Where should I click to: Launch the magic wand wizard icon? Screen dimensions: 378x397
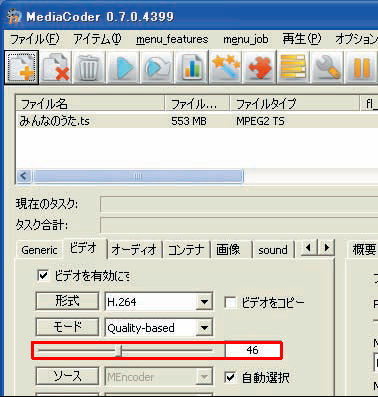(x=226, y=68)
